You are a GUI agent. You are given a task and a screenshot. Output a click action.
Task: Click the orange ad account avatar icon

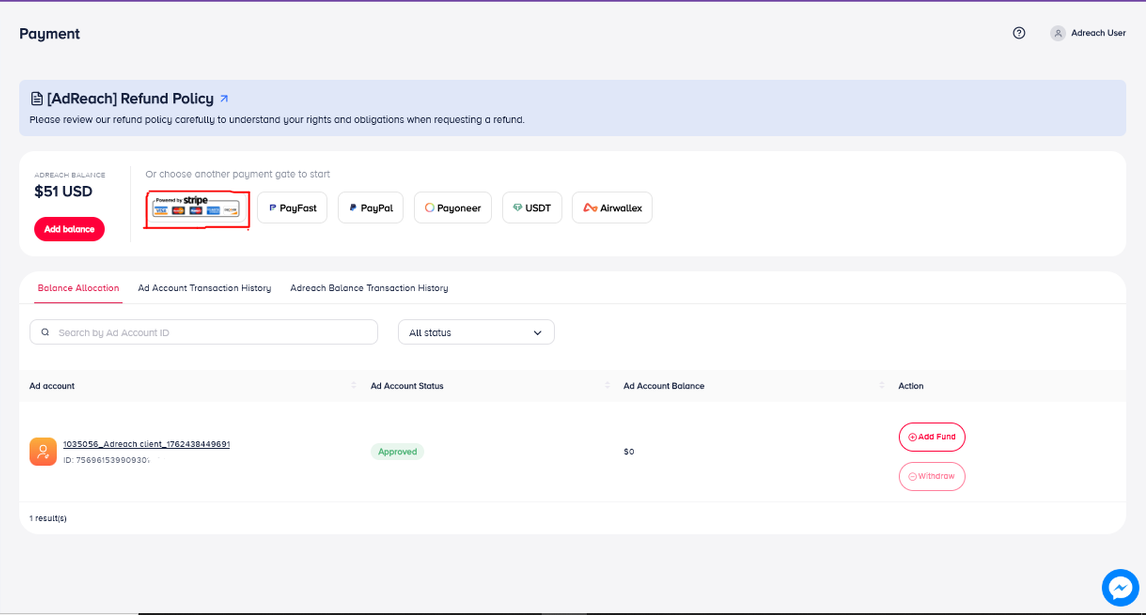coord(43,452)
